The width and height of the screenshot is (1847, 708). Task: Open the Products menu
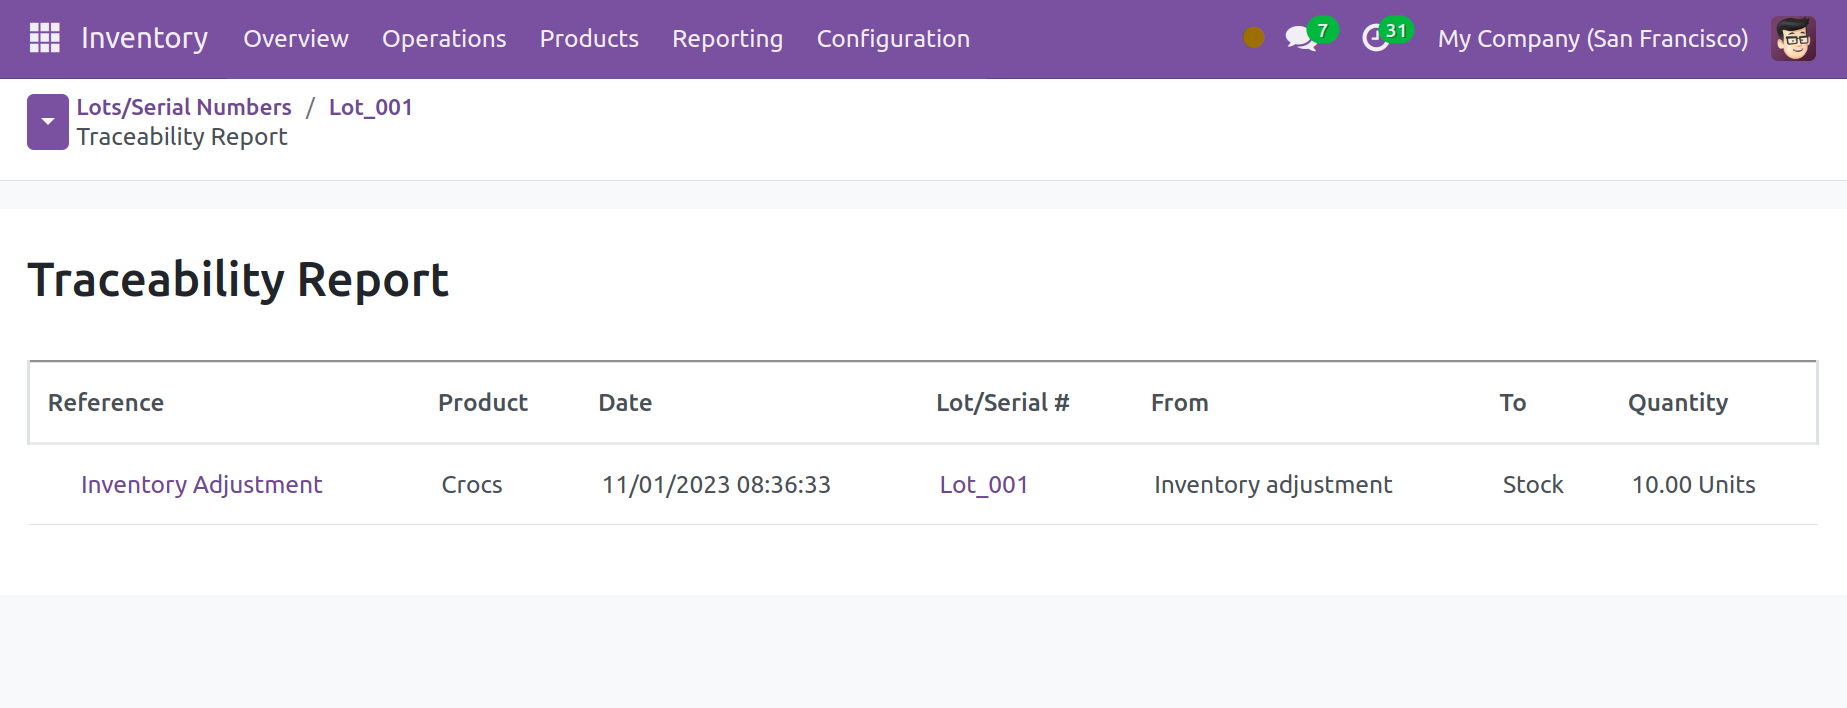pos(589,39)
